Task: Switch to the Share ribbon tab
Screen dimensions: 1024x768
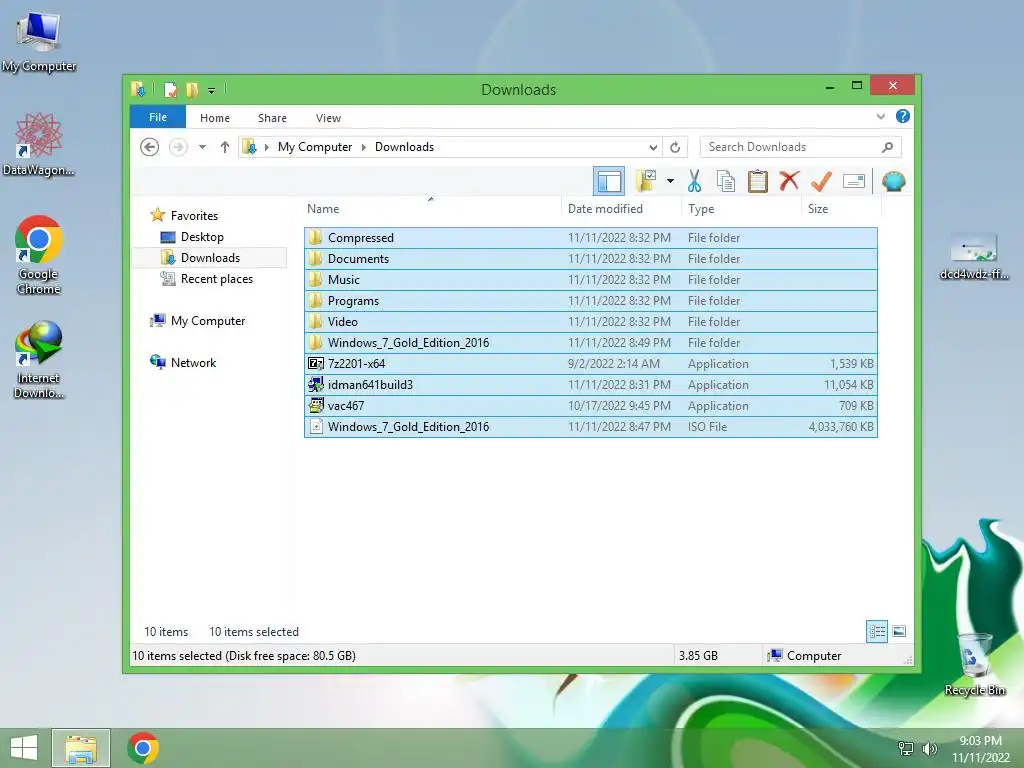Action: (272, 118)
